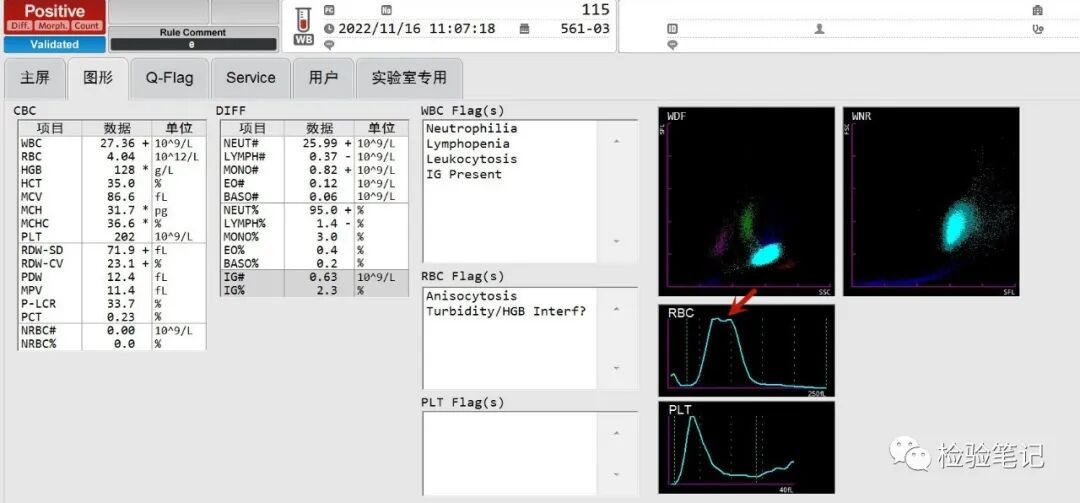This screenshot has width=1080, height=503.
Task: Click the IG# value 0.63
Action: point(324,277)
